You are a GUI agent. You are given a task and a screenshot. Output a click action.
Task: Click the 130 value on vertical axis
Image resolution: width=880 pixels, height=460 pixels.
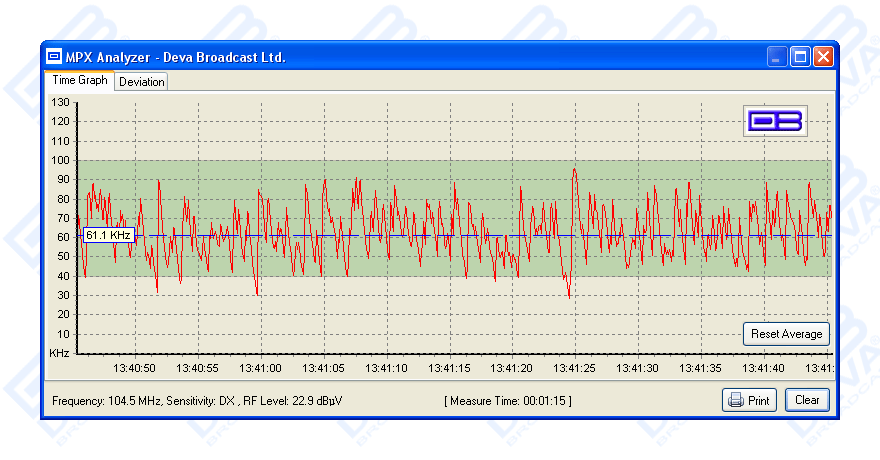60,102
